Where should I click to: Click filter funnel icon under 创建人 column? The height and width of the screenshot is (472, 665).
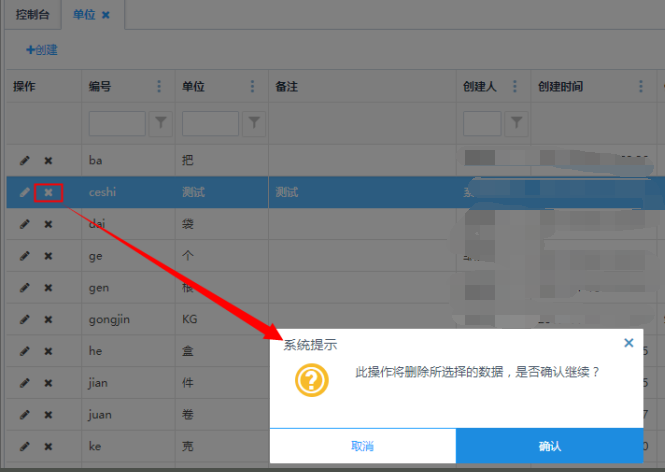point(515,123)
